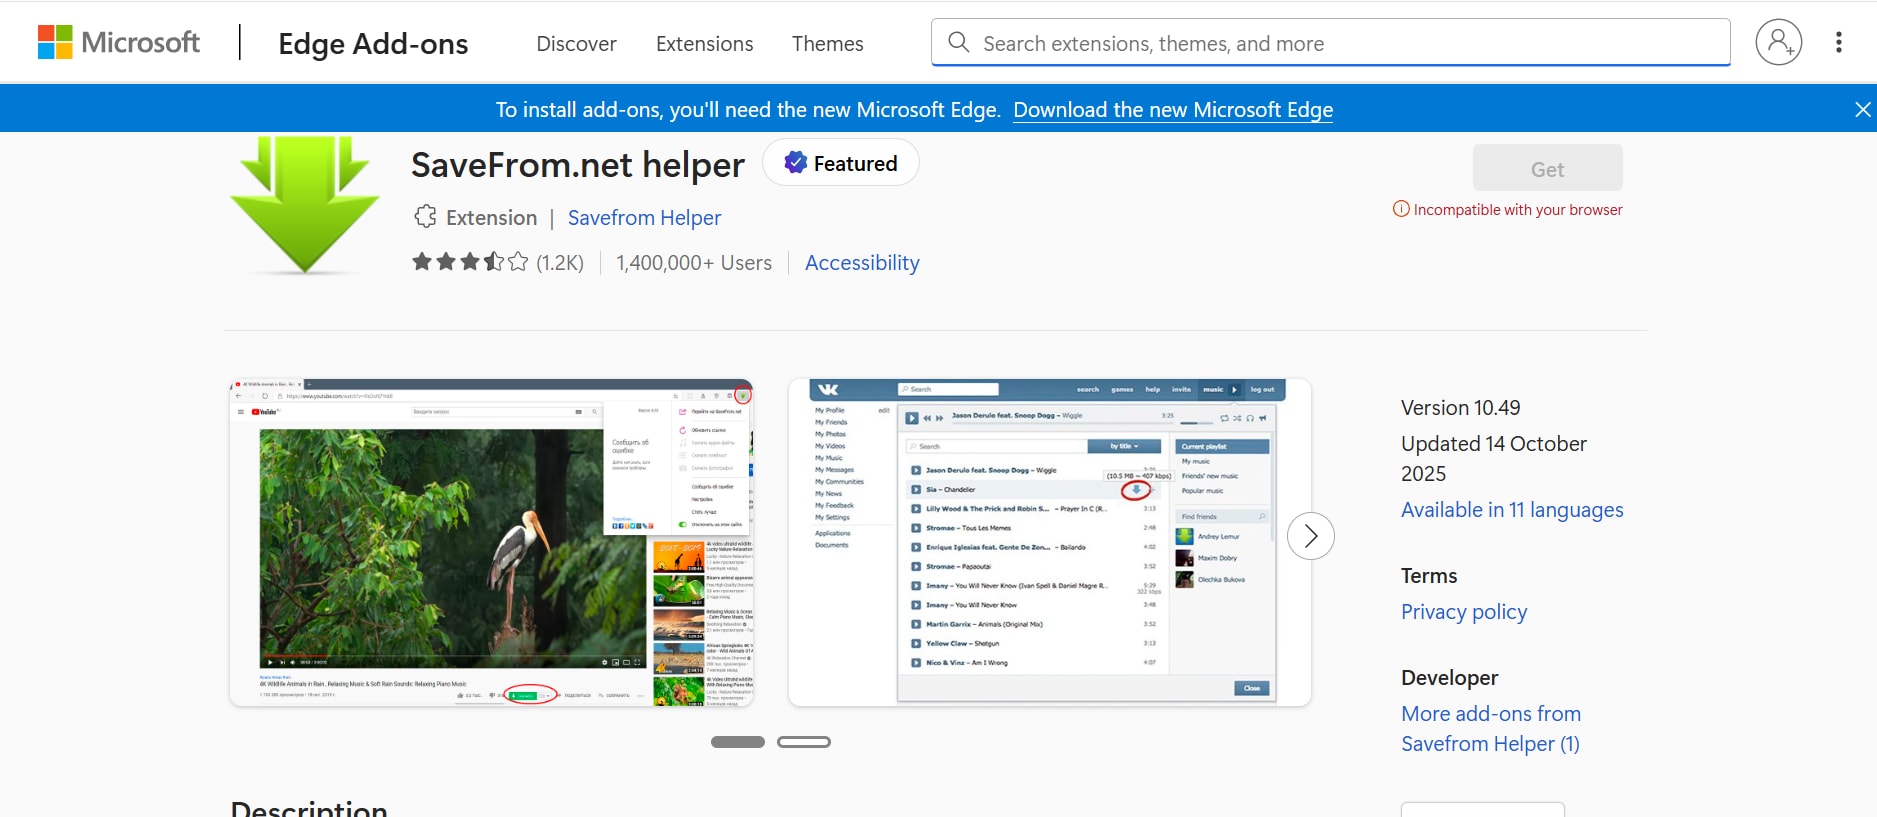Open the Edge Add-ons home link
Screen dimensions: 1877x817
click(x=373, y=44)
